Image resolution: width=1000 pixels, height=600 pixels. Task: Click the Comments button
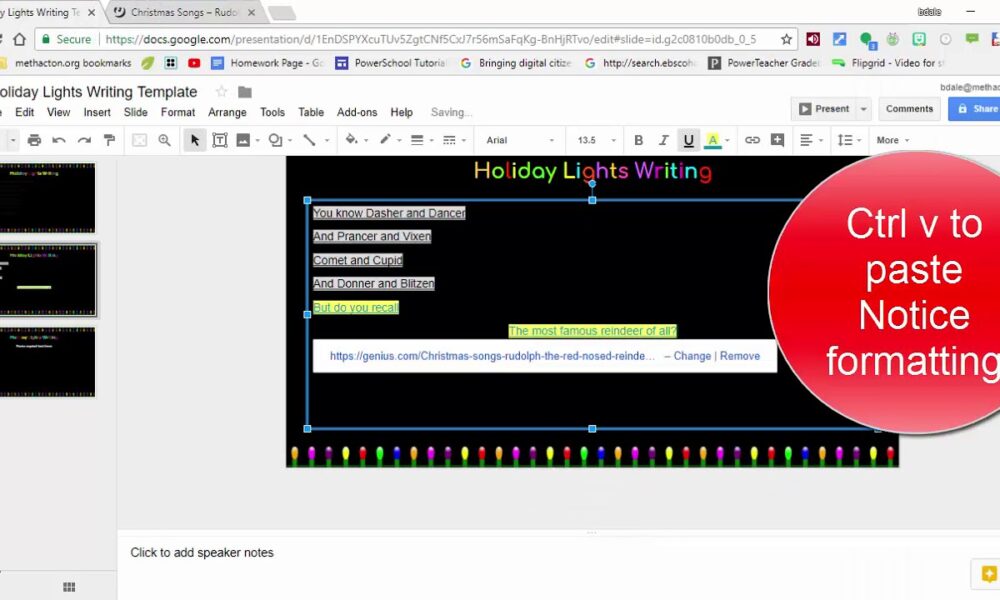[909, 109]
